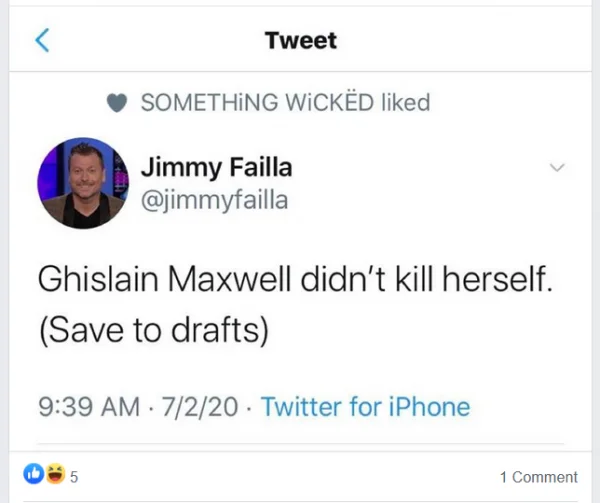This screenshot has width=600, height=503.
Task: Click the word herself in the tweet
Action: 497,279
